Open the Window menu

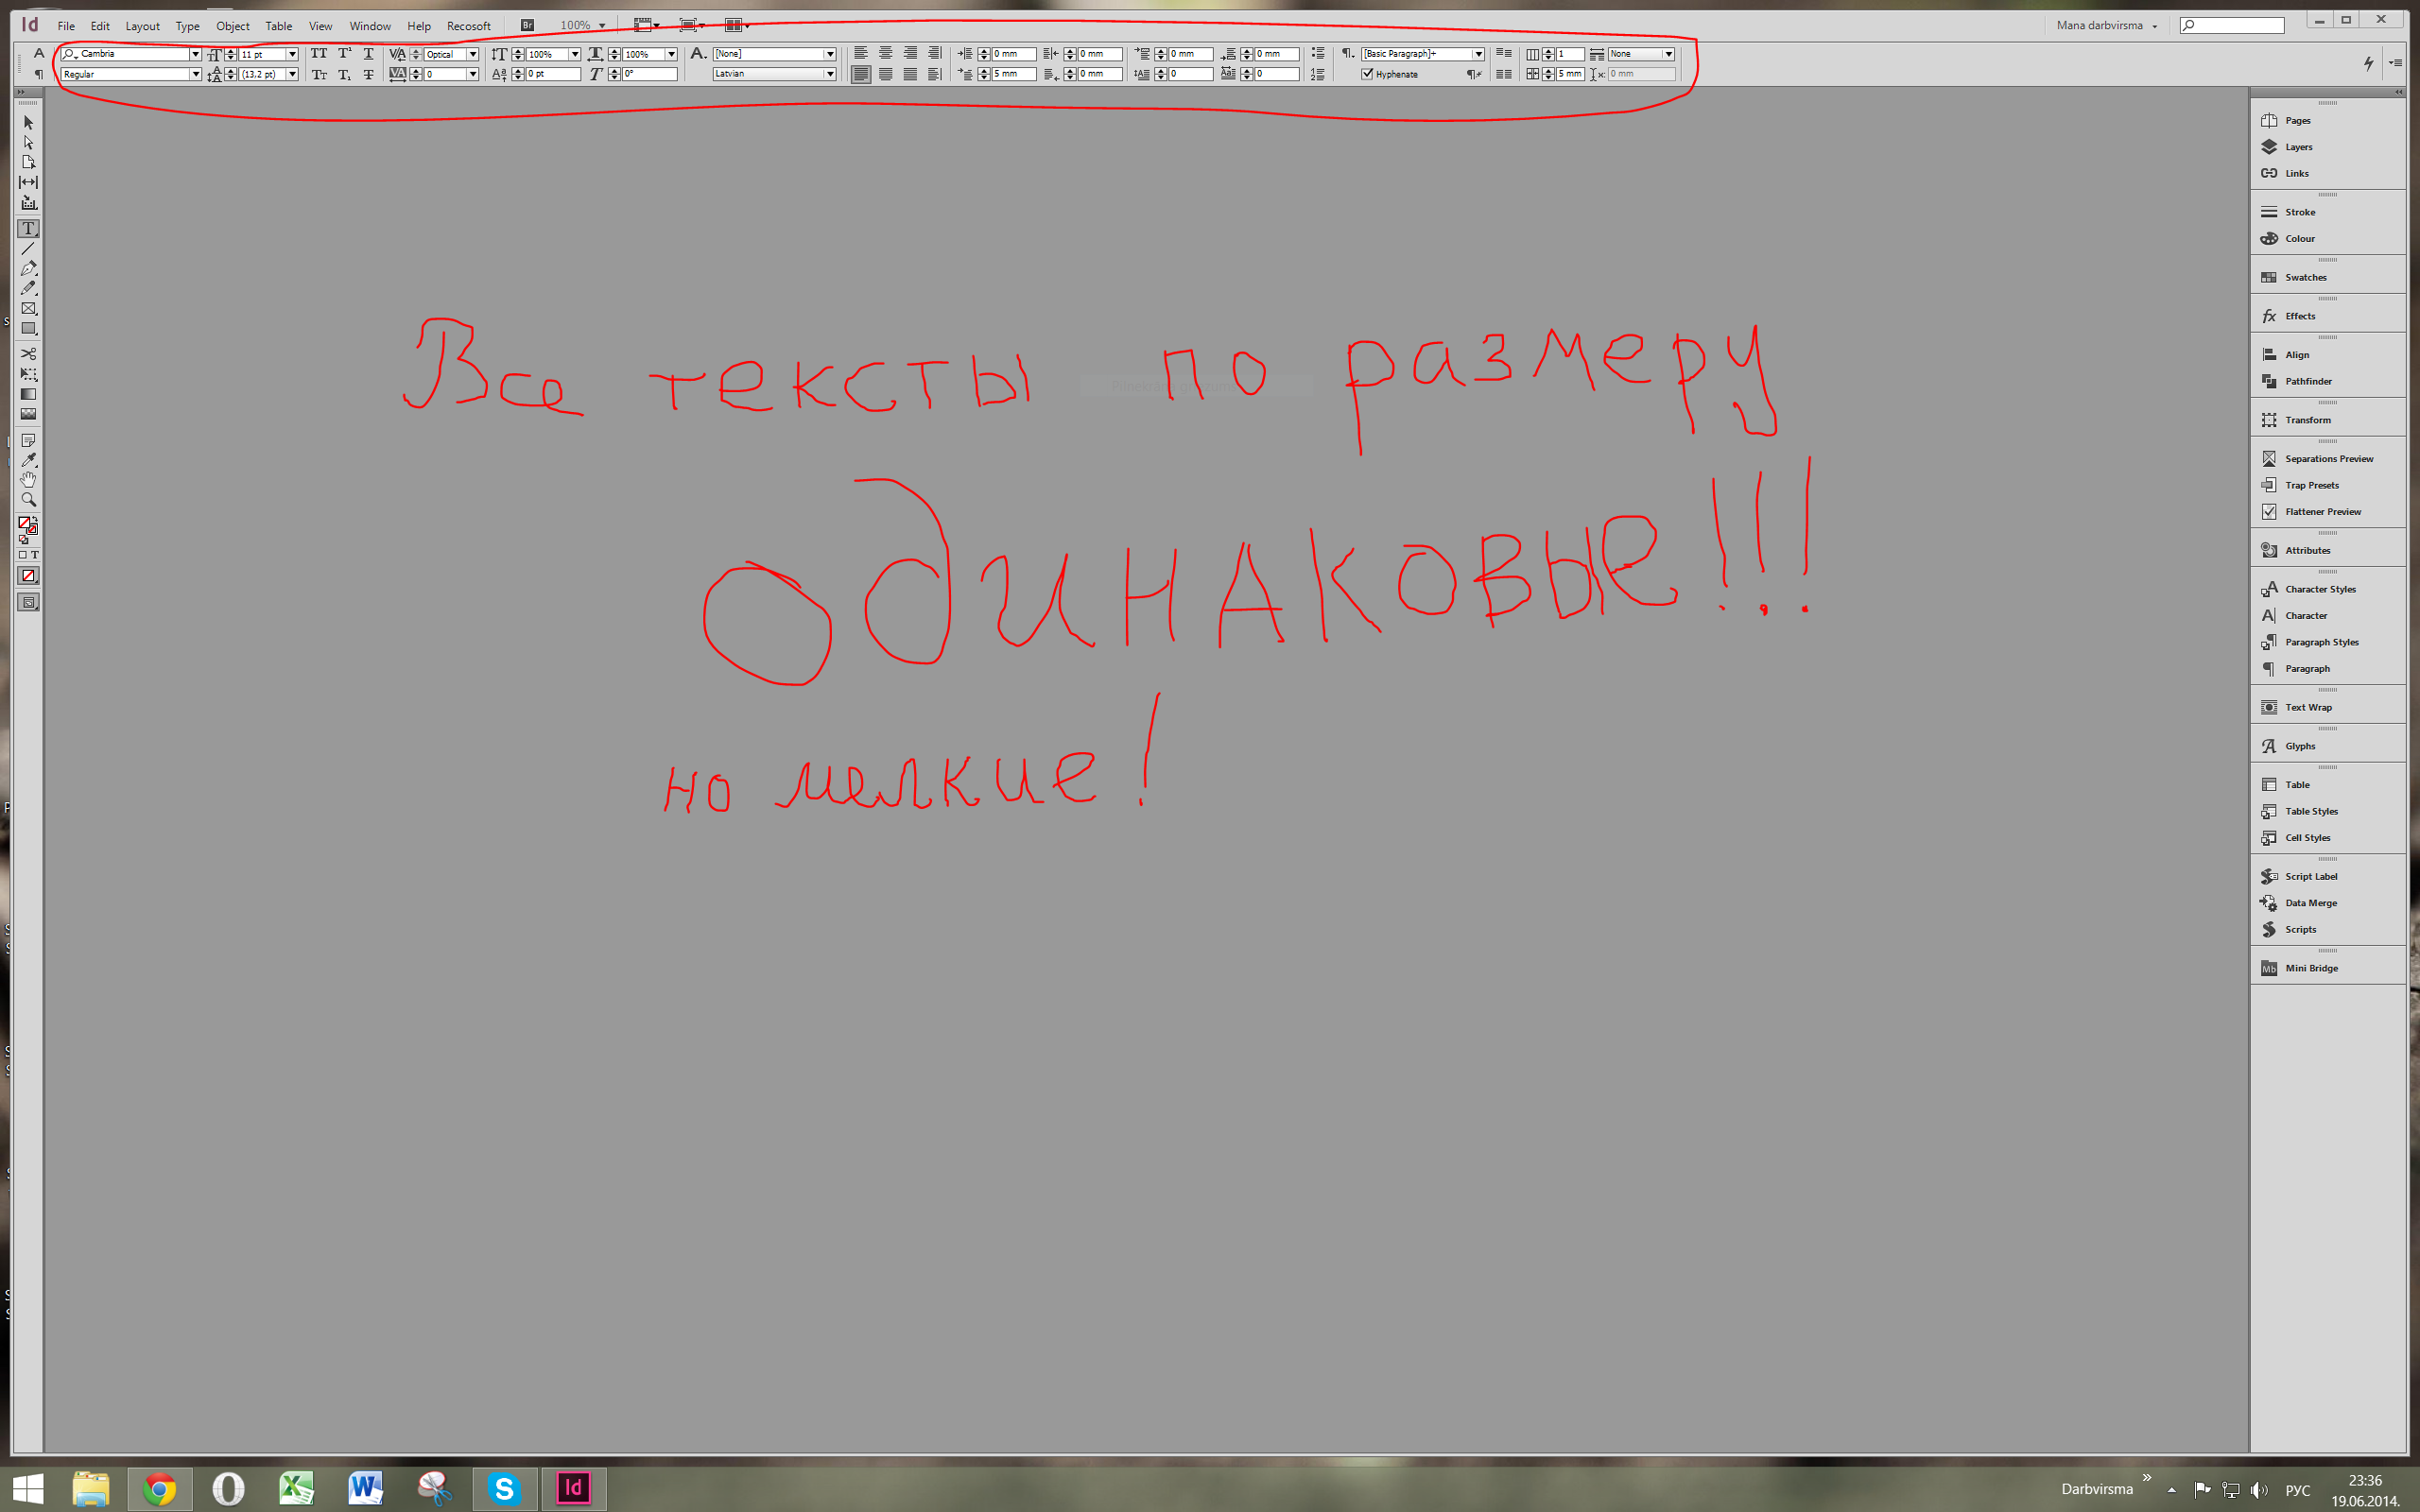tap(369, 26)
